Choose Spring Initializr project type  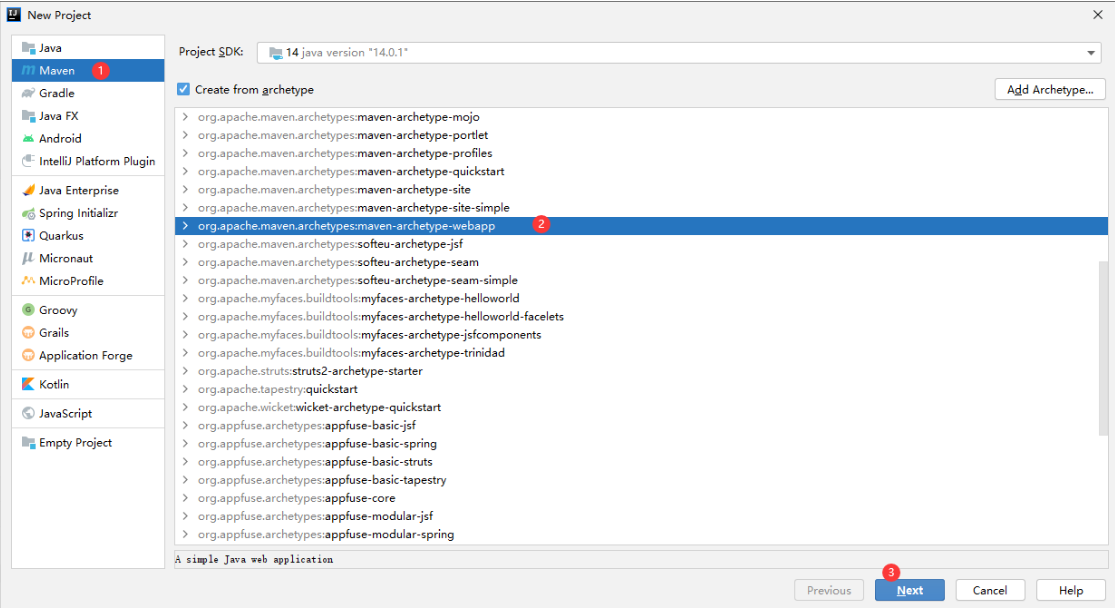78,213
